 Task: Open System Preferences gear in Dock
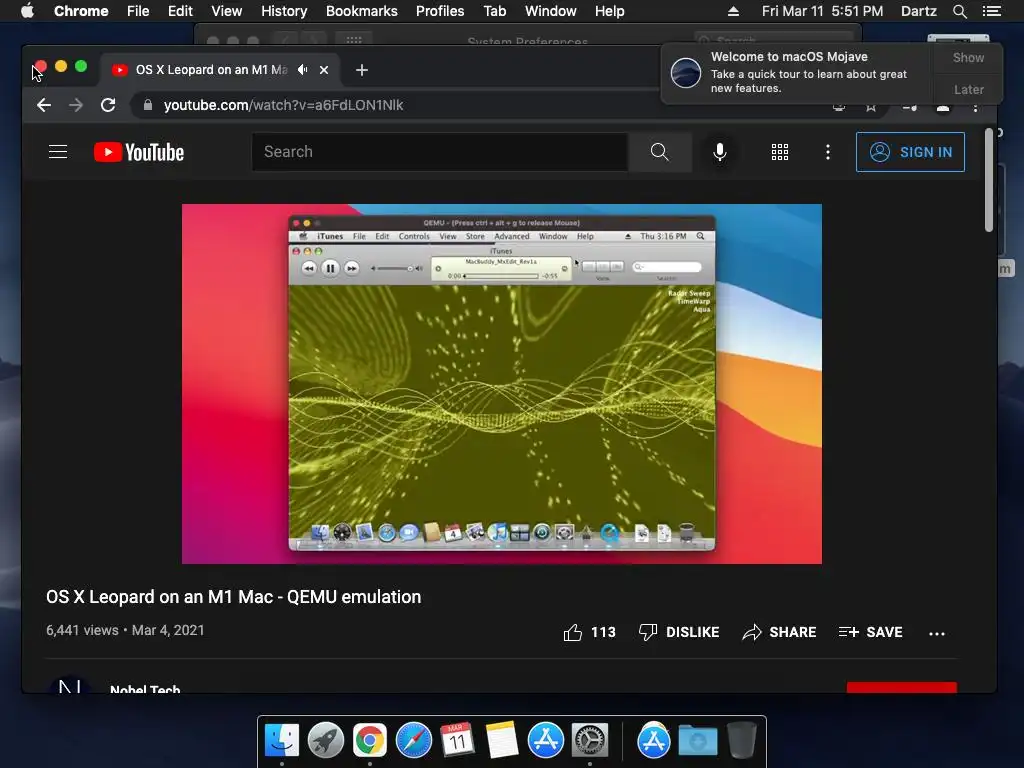click(x=590, y=741)
